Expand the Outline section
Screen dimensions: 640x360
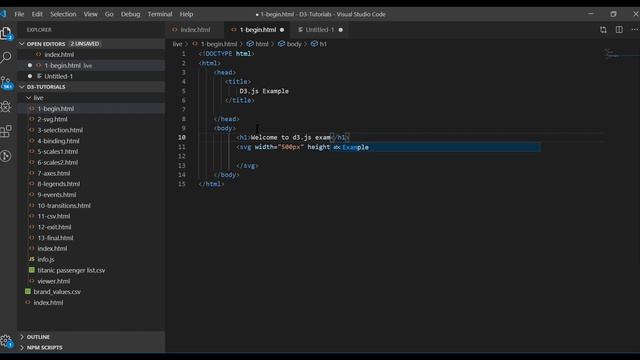(22, 337)
